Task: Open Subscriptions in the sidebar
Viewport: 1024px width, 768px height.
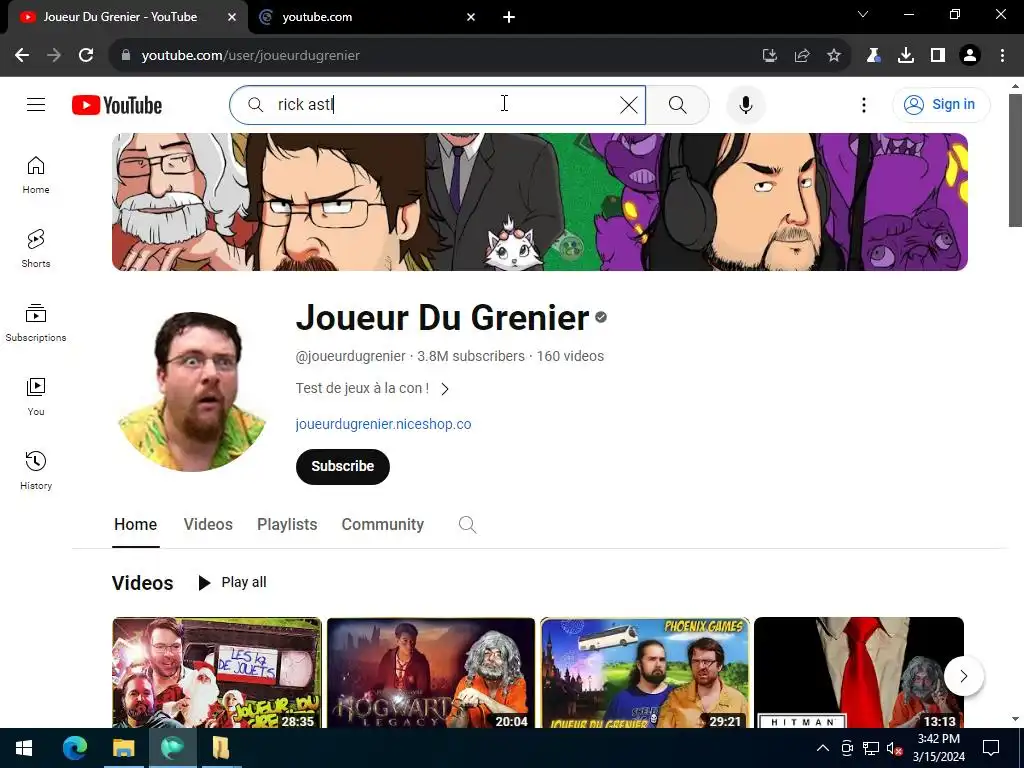Action: (36, 323)
